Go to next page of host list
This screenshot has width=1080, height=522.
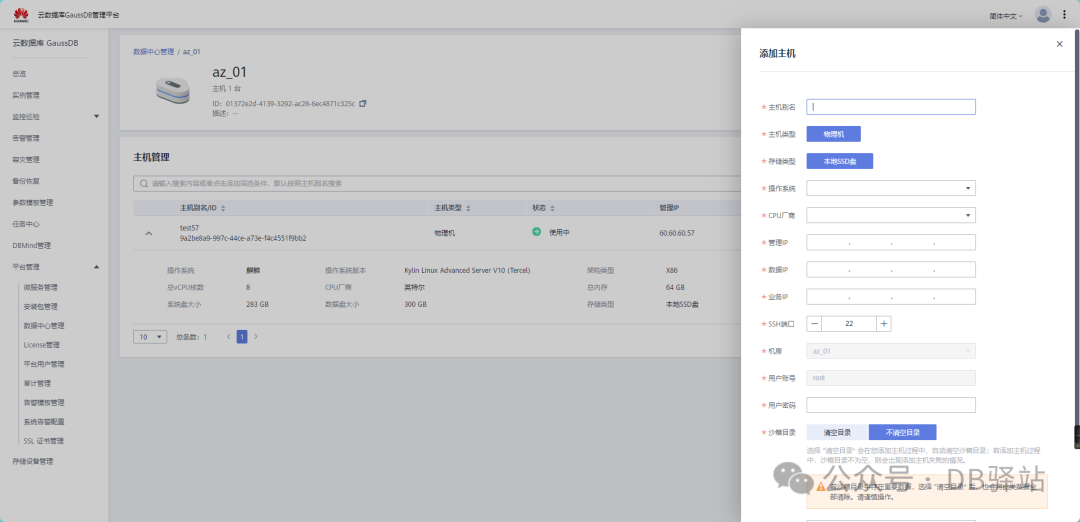(x=256, y=337)
